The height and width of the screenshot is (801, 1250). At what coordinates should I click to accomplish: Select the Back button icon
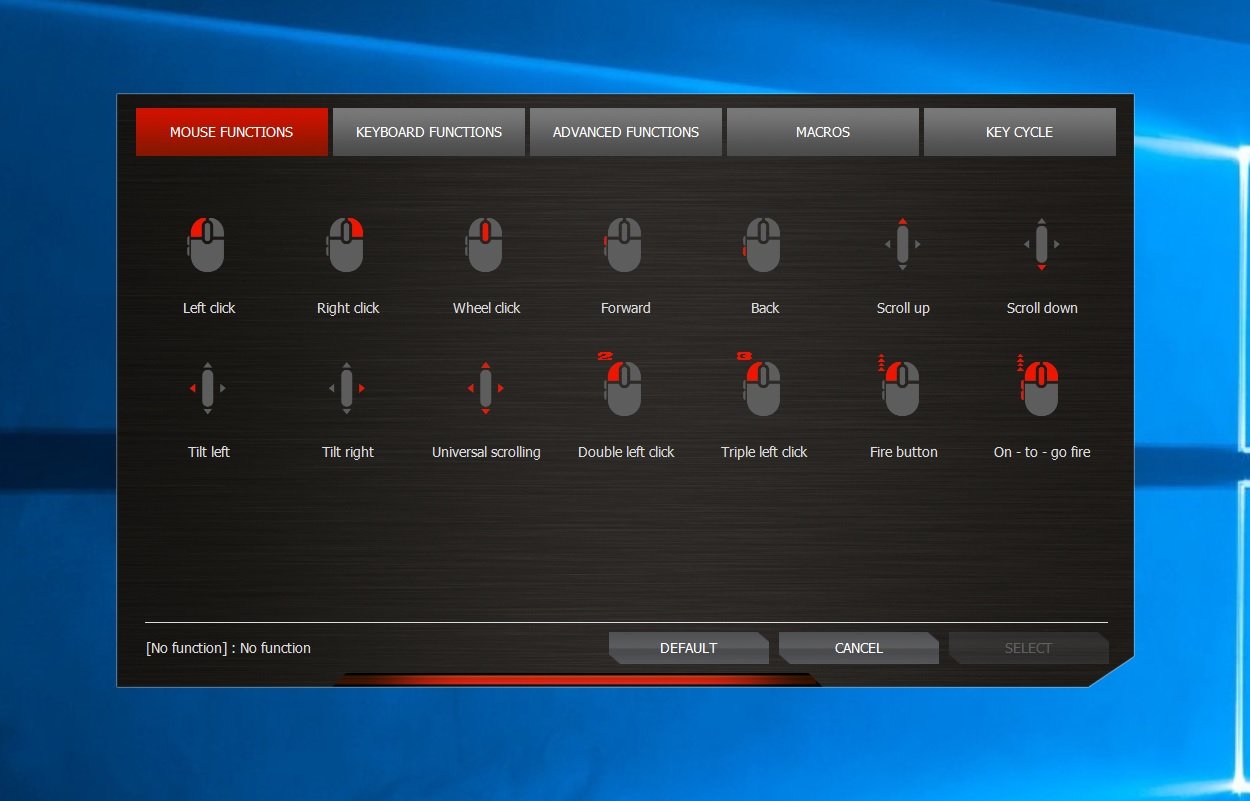pos(762,245)
